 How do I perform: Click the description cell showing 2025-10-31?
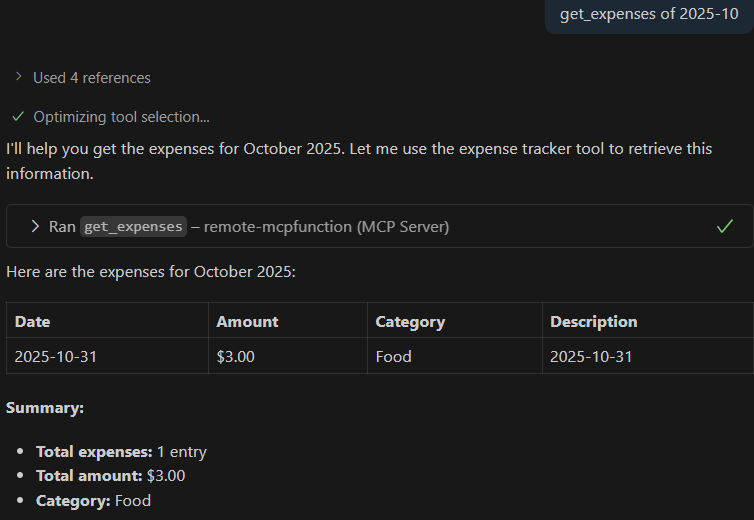tap(591, 356)
